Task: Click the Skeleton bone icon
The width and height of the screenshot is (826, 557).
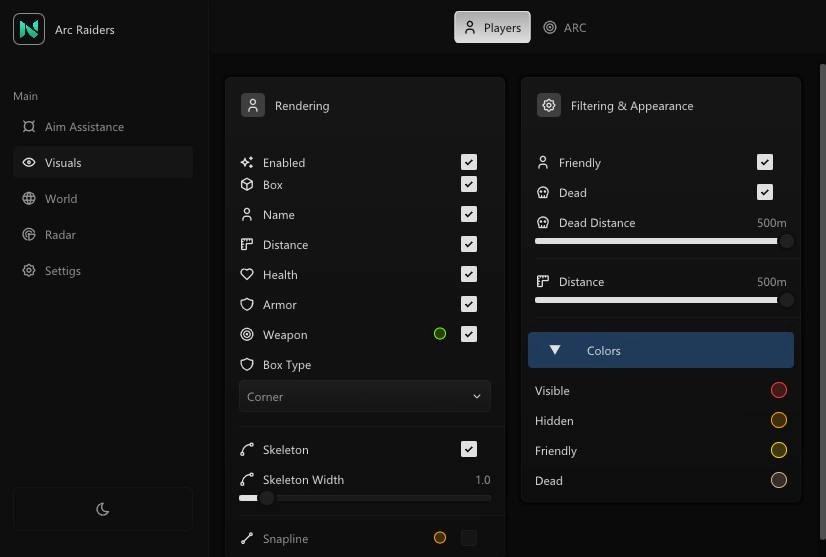Action: click(247, 450)
